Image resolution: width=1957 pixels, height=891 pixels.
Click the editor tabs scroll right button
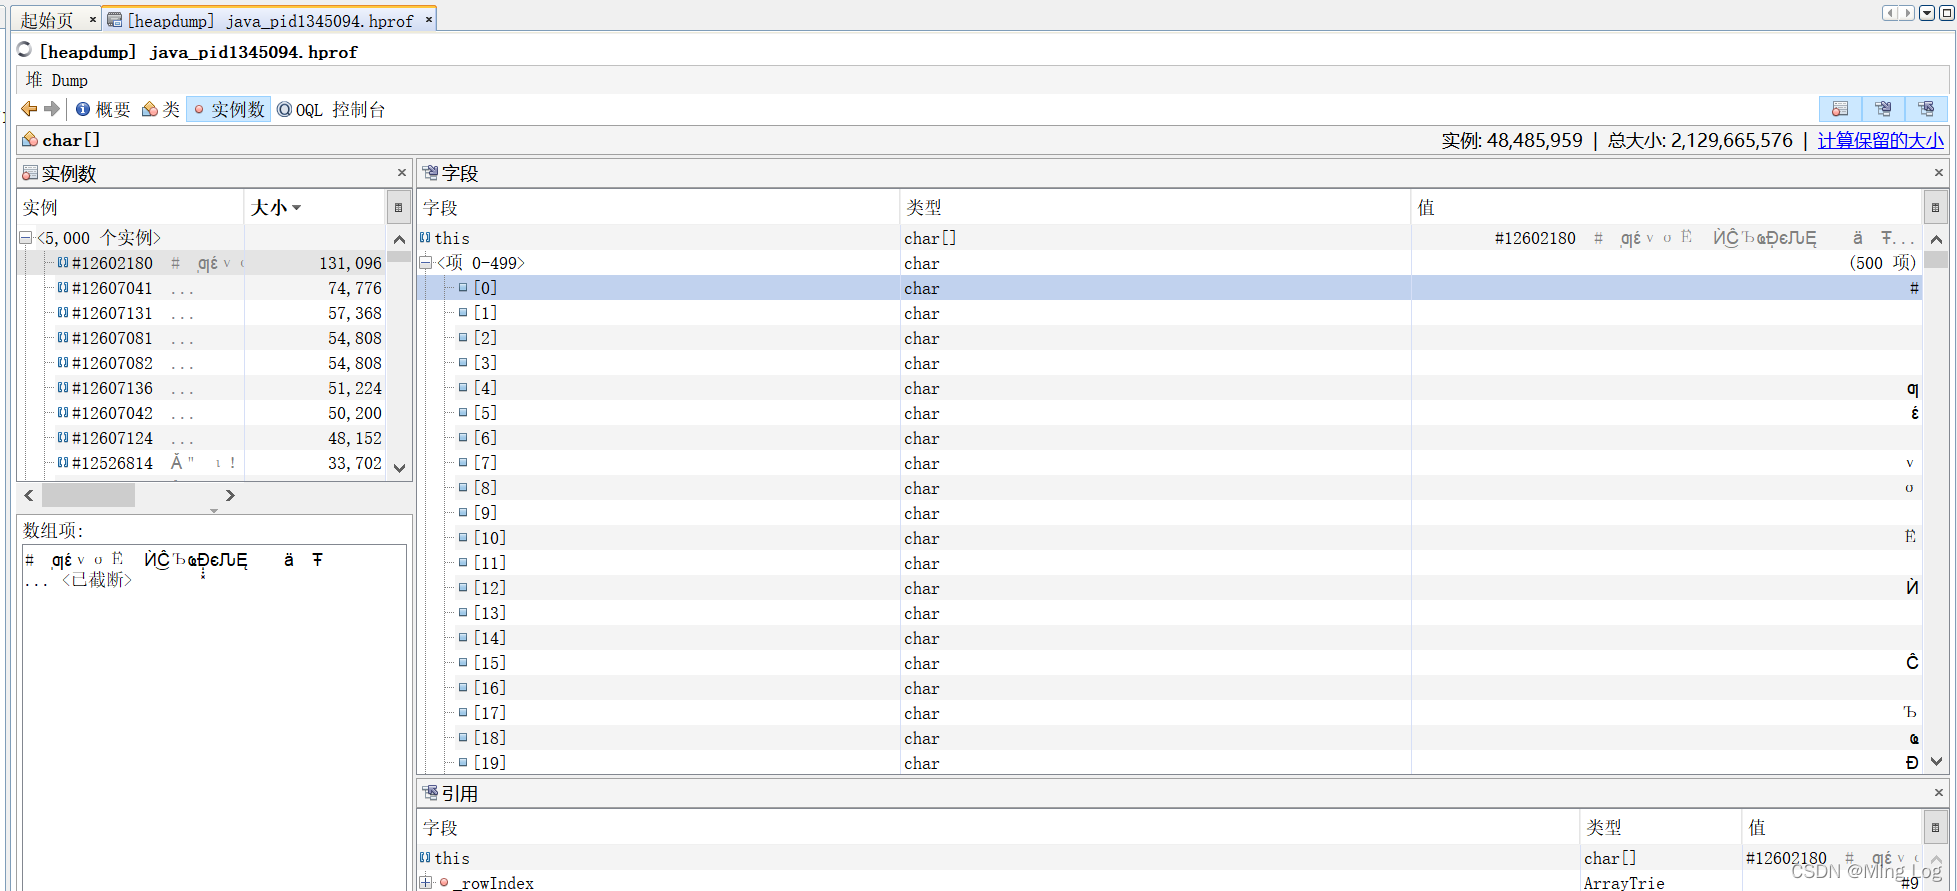pyautogui.click(x=1907, y=13)
